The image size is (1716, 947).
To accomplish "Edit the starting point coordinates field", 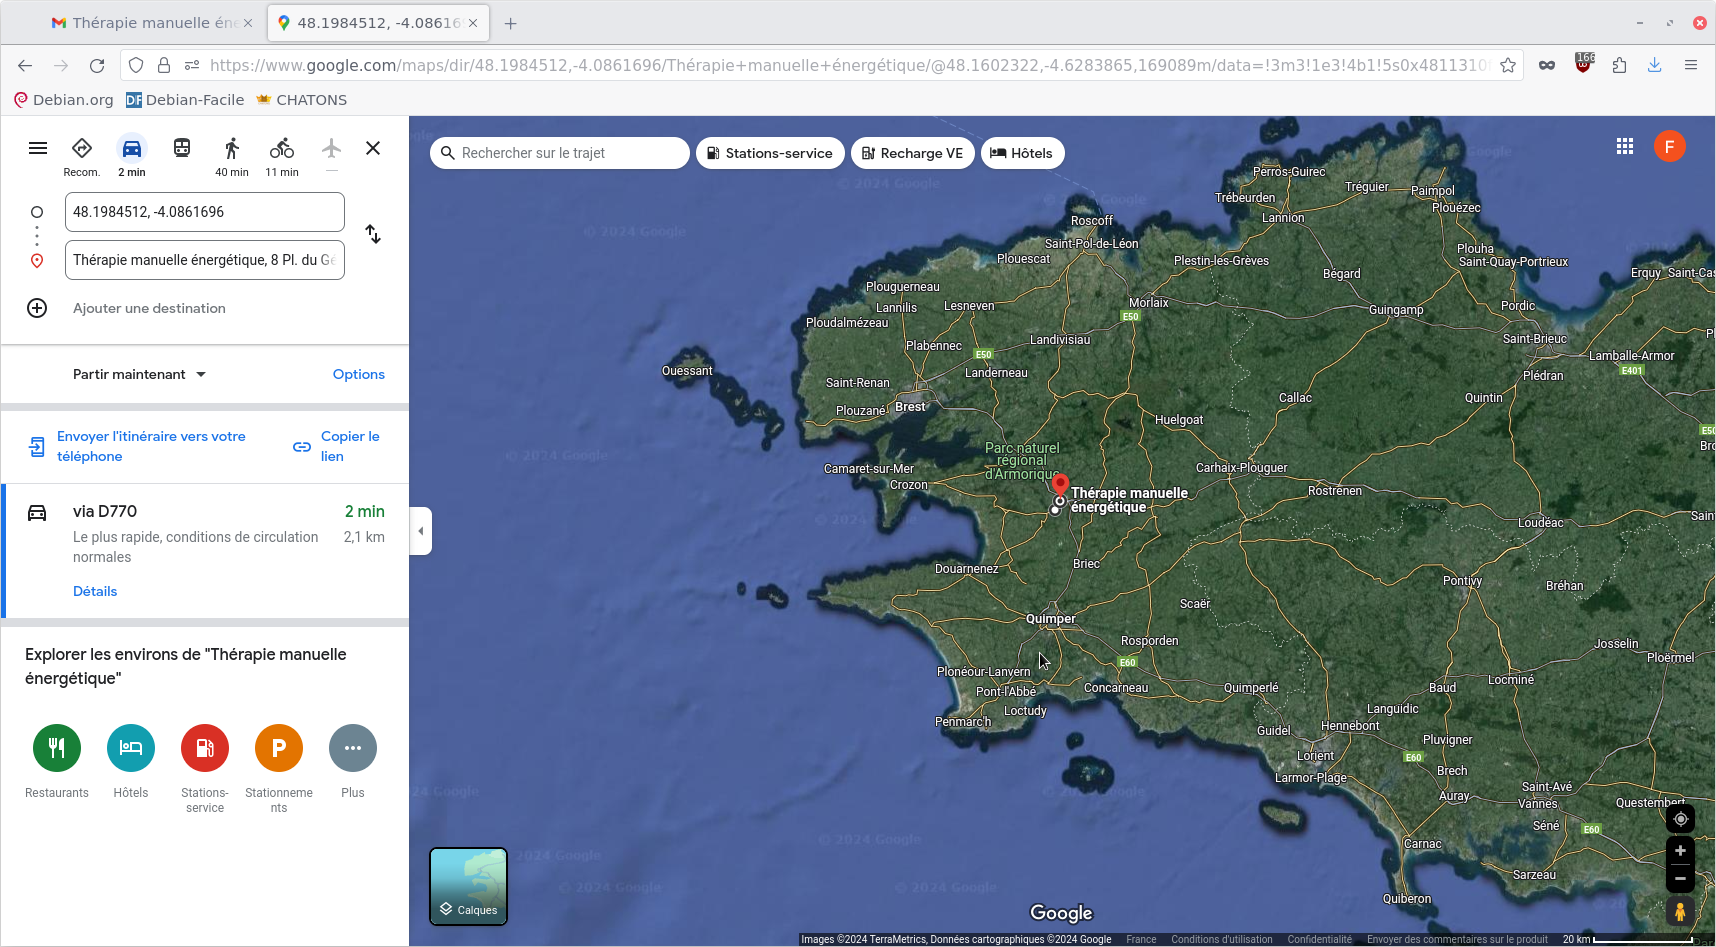I will 205,212.
